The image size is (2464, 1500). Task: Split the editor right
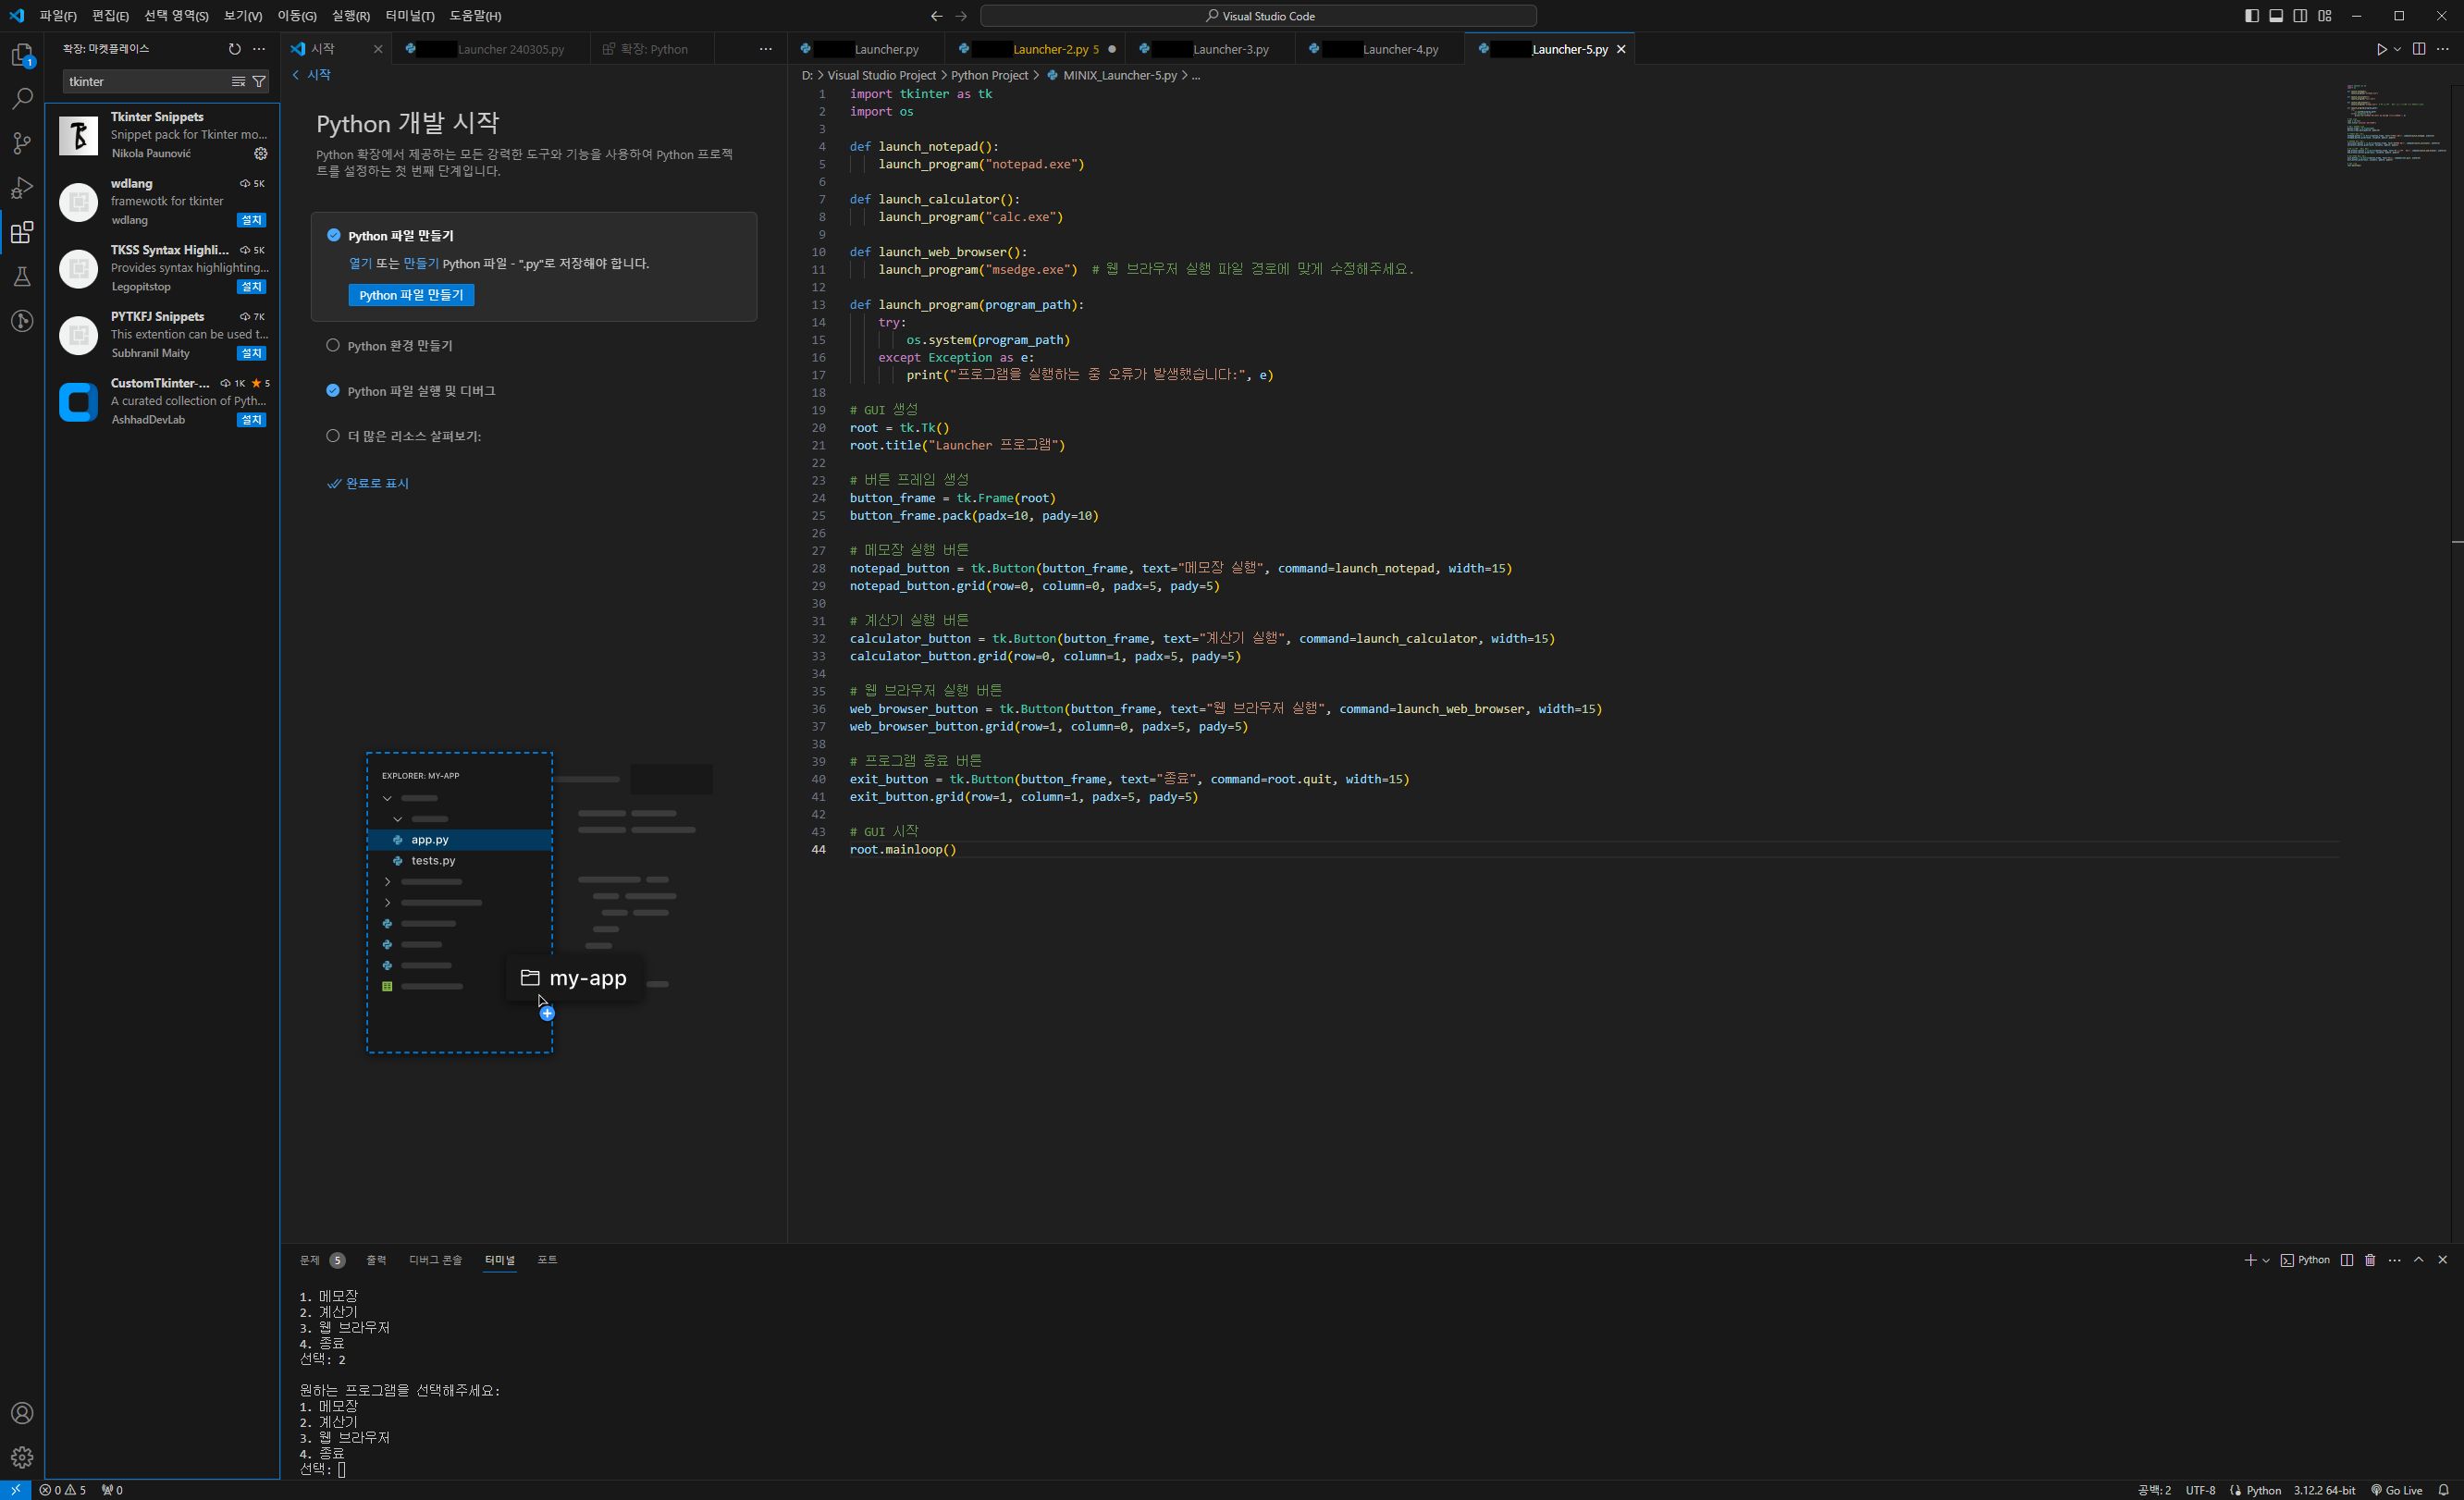tap(2419, 49)
